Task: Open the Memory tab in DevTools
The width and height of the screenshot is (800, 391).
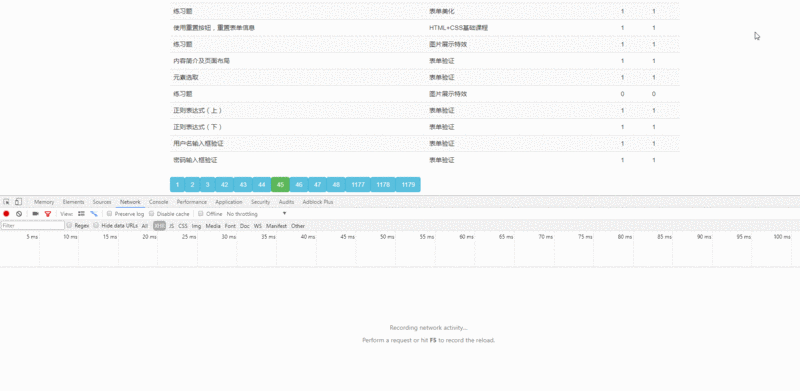Action: point(44,202)
